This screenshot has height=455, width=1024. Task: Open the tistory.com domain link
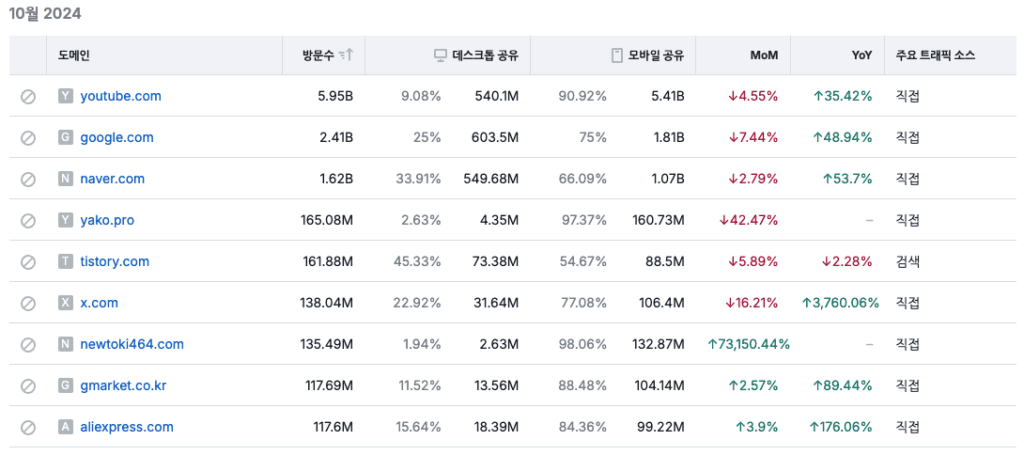pyautogui.click(x=115, y=262)
